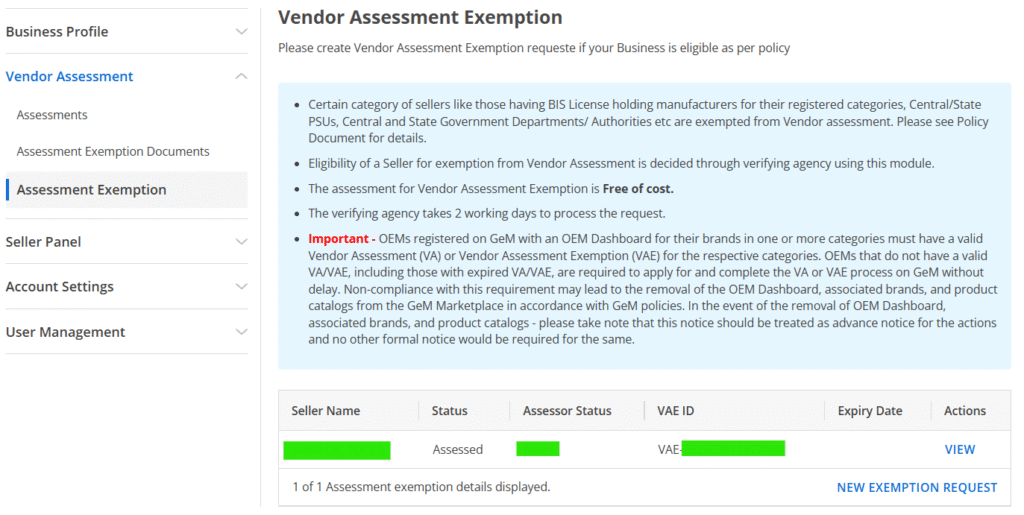The height and width of the screenshot is (515, 1024).
Task: Start a NEW EXEMPTION REQUEST
Action: click(916, 488)
